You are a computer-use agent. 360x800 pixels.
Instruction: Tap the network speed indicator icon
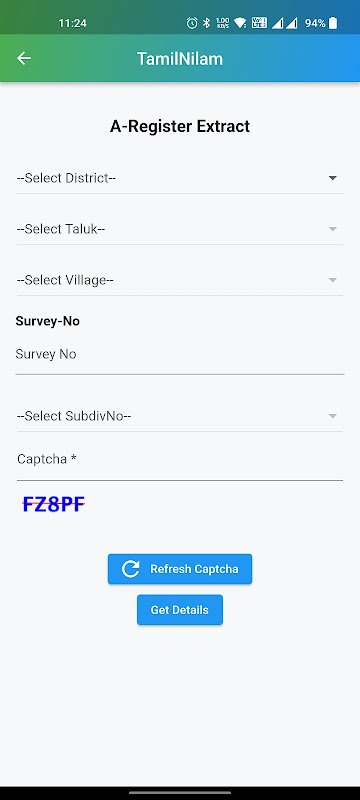(x=222, y=23)
